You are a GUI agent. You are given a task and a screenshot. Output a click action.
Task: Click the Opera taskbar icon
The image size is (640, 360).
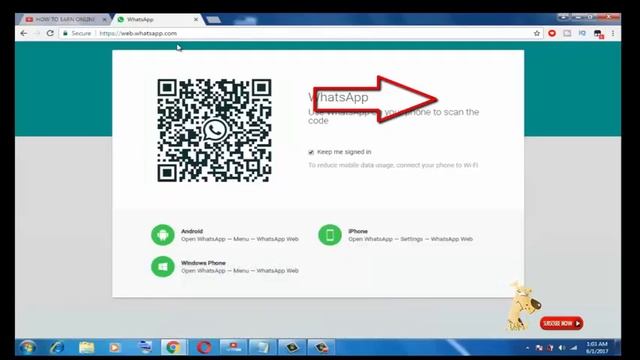(204, 347)
